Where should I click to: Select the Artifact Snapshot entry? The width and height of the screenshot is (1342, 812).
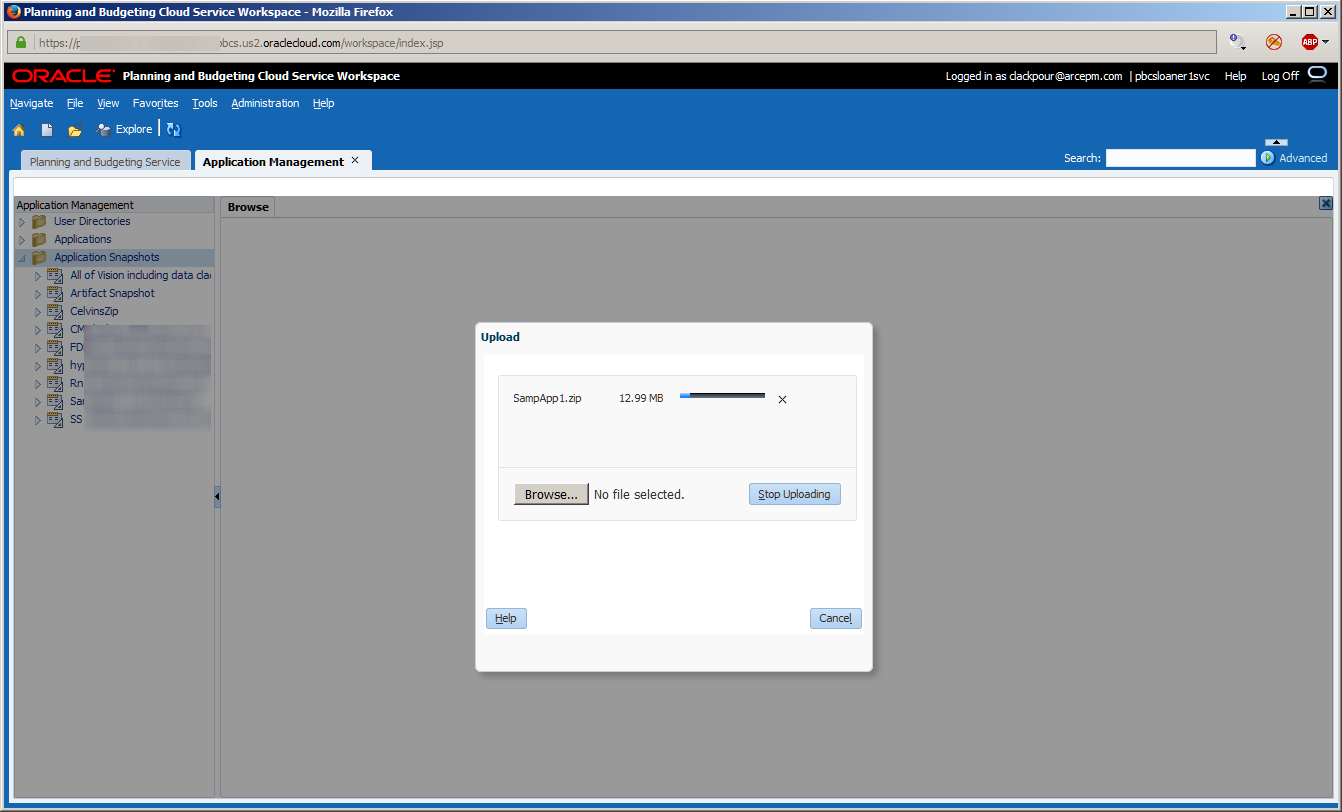coord(112,294)
